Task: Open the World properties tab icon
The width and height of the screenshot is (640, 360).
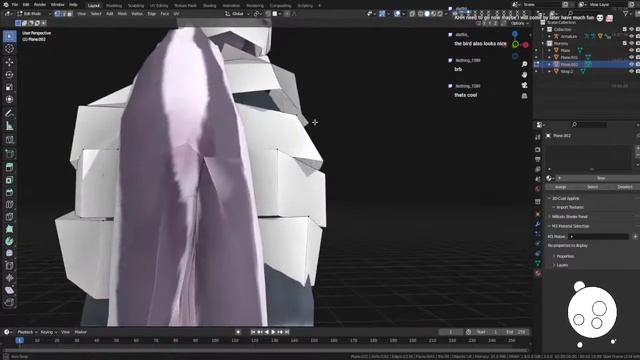Action: pos(538,189)
